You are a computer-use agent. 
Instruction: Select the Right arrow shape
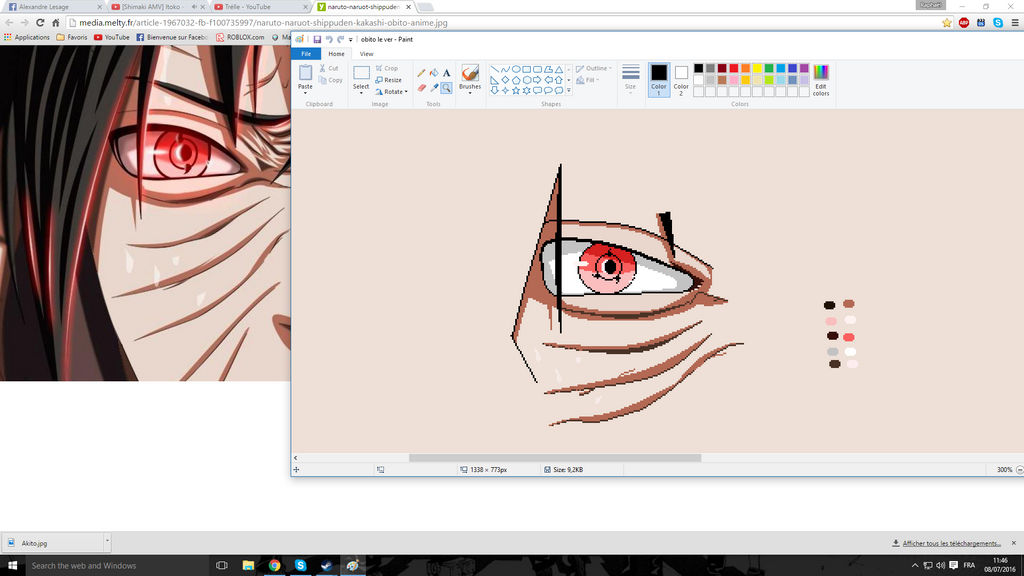click(x=537, y=80)
